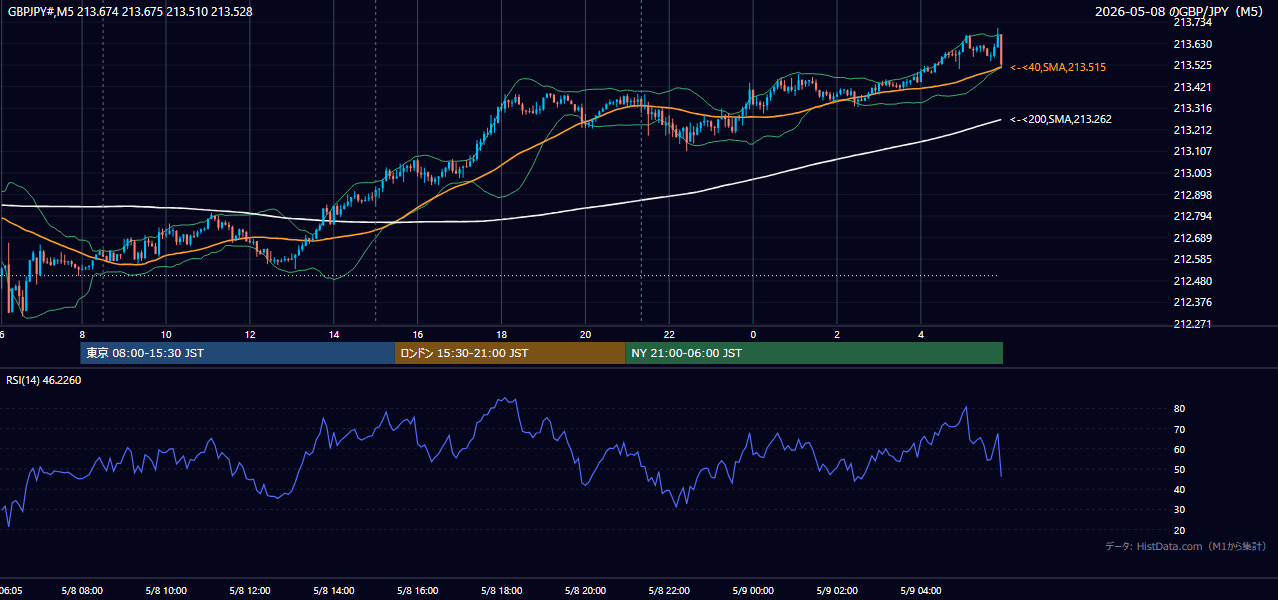Click price axis value 213.525
The image size is (1278, 600).
pyautogui.click(x=1192, y=65)
